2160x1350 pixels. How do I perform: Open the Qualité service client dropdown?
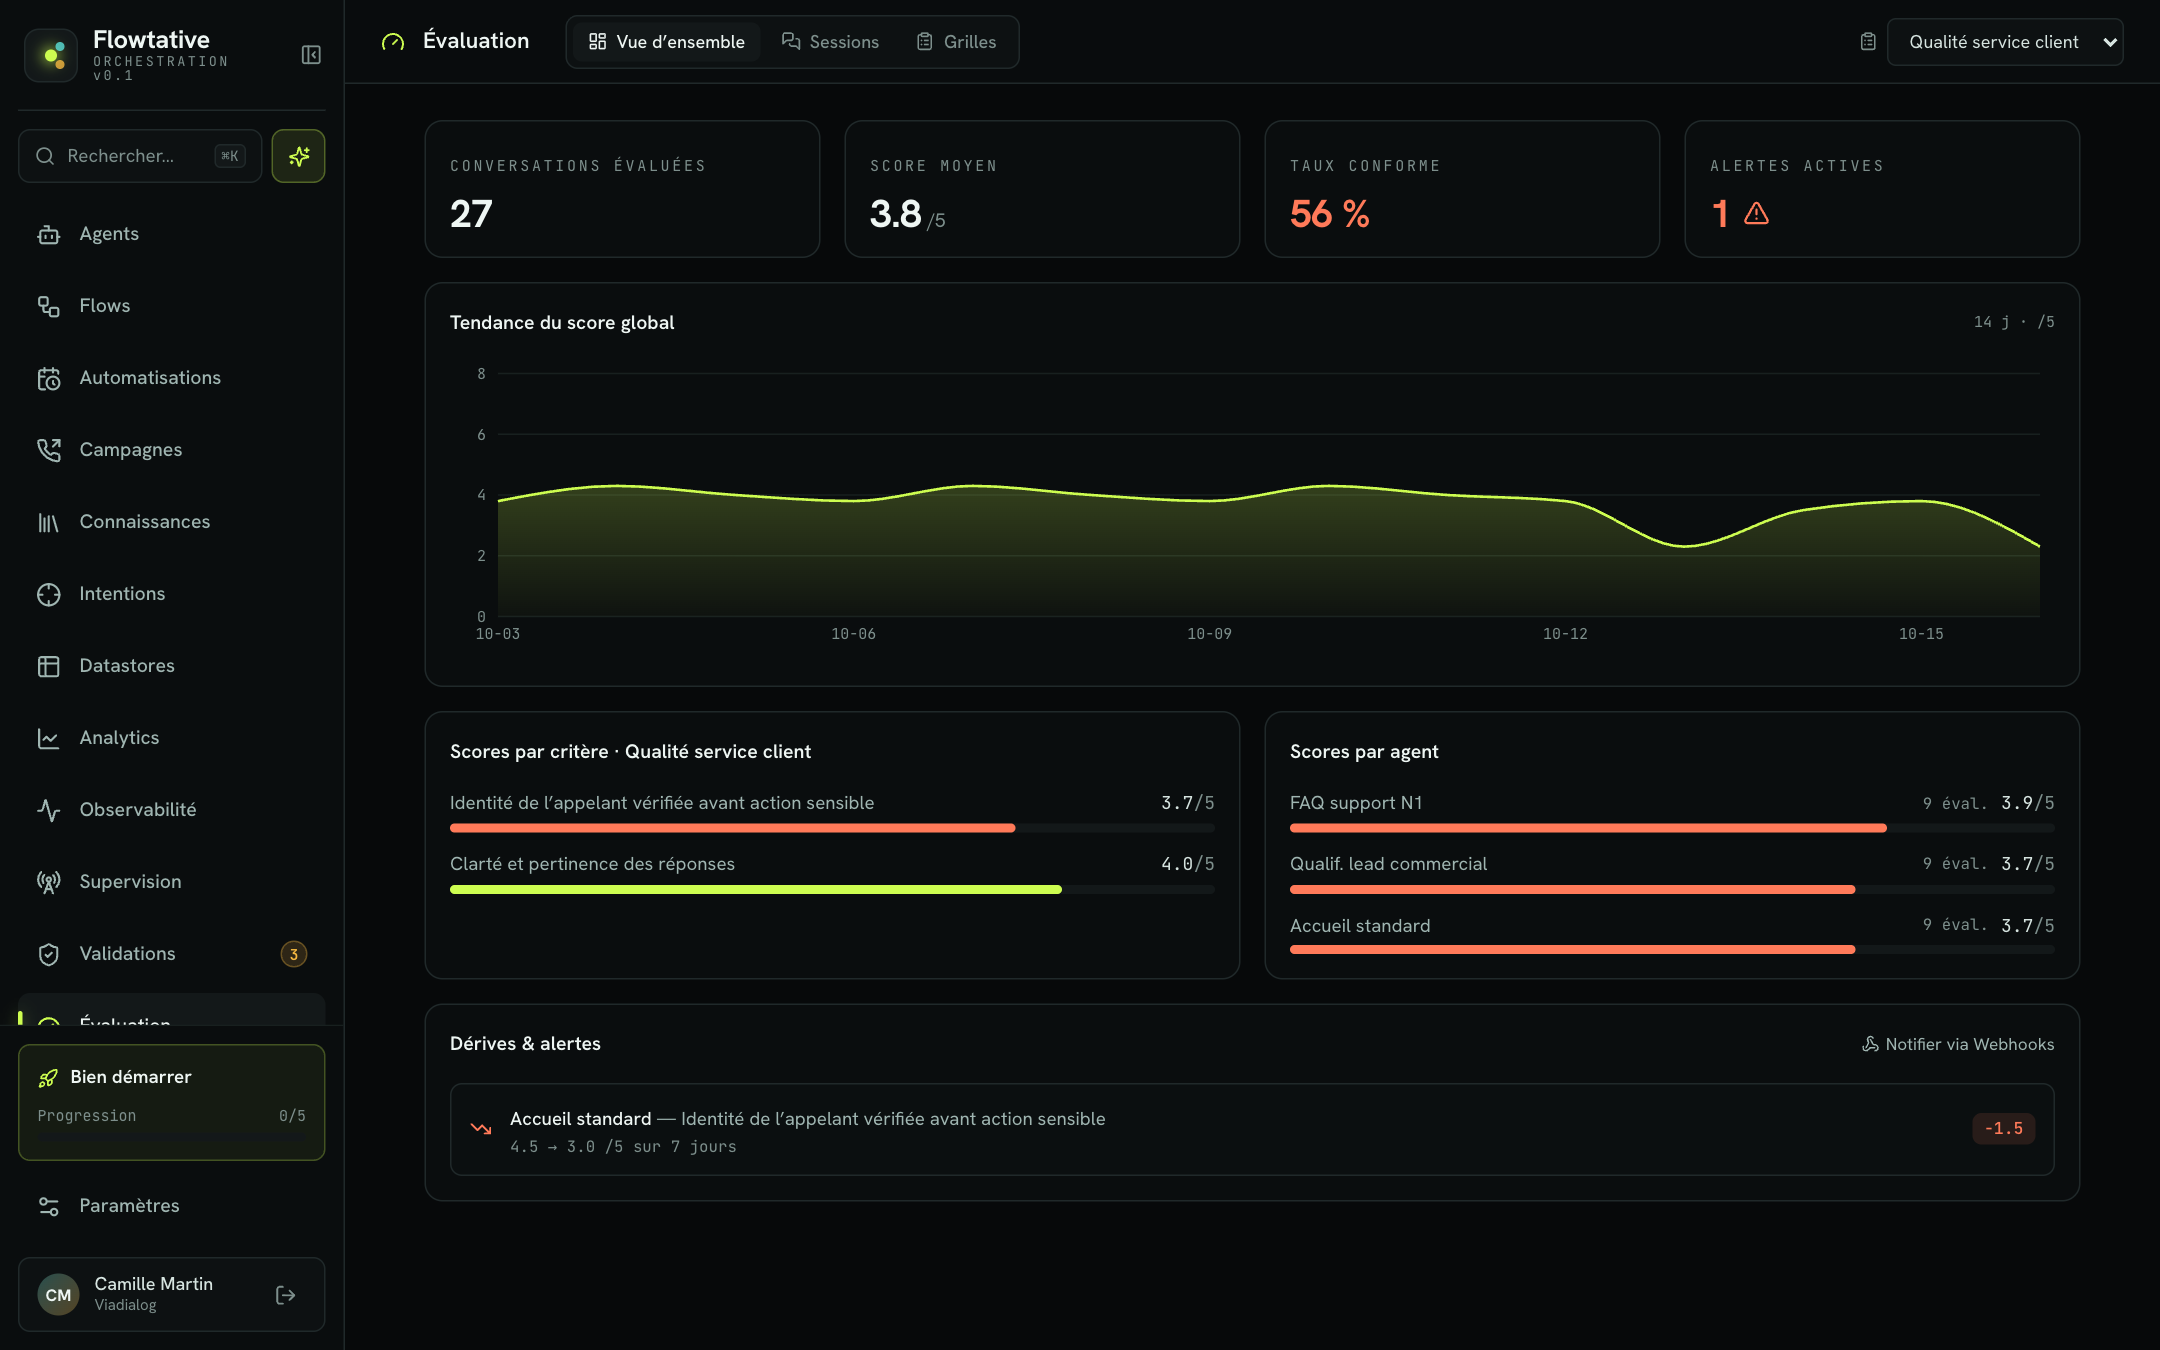(2005, 42)
